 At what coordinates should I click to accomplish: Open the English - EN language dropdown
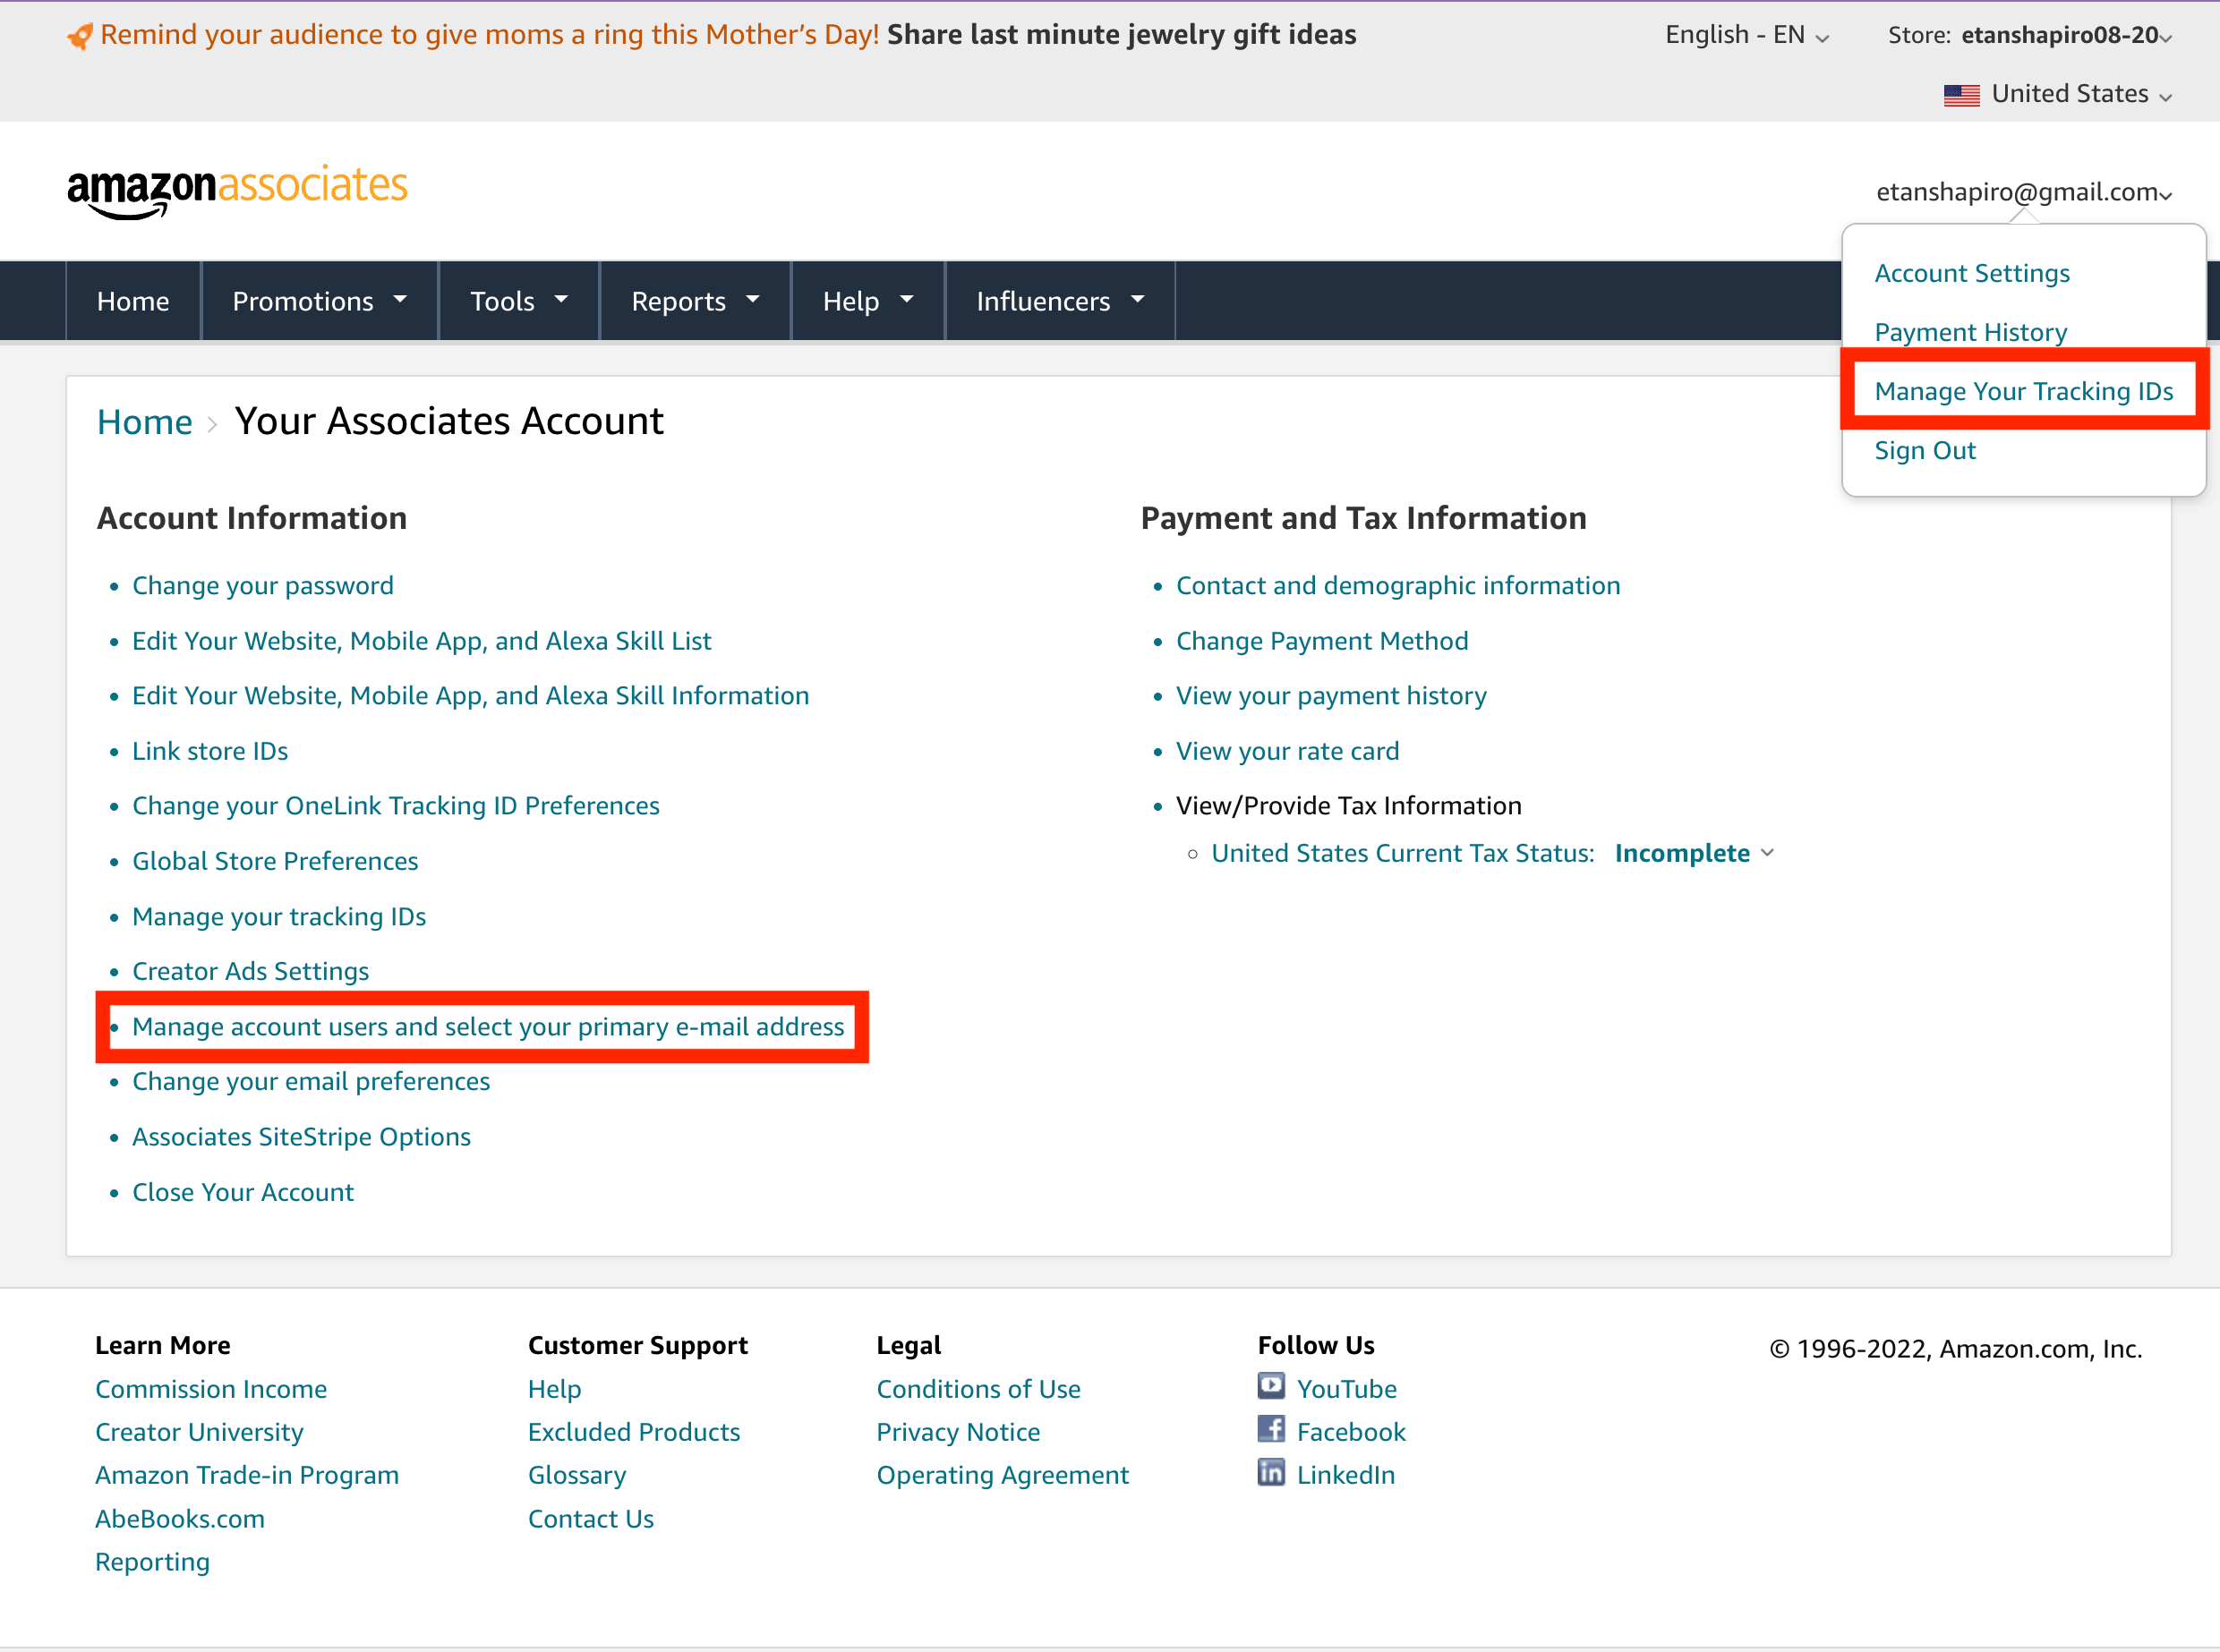[1747, 35]
